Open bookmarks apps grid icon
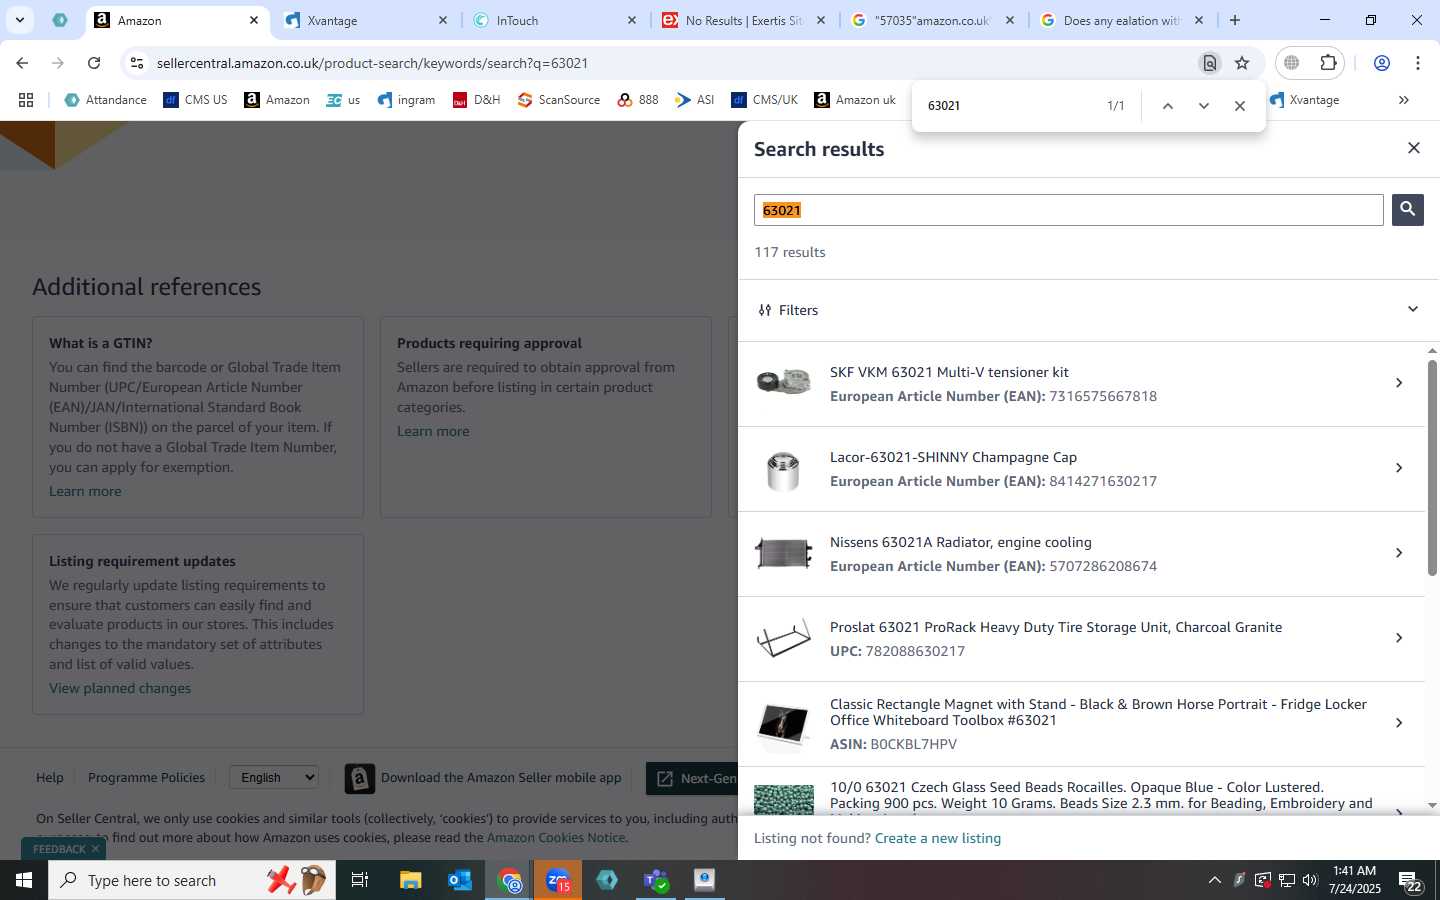Image resolution: width=1440 pixels, height=900 pixels. pyautogui.click(x=26, y=100)
